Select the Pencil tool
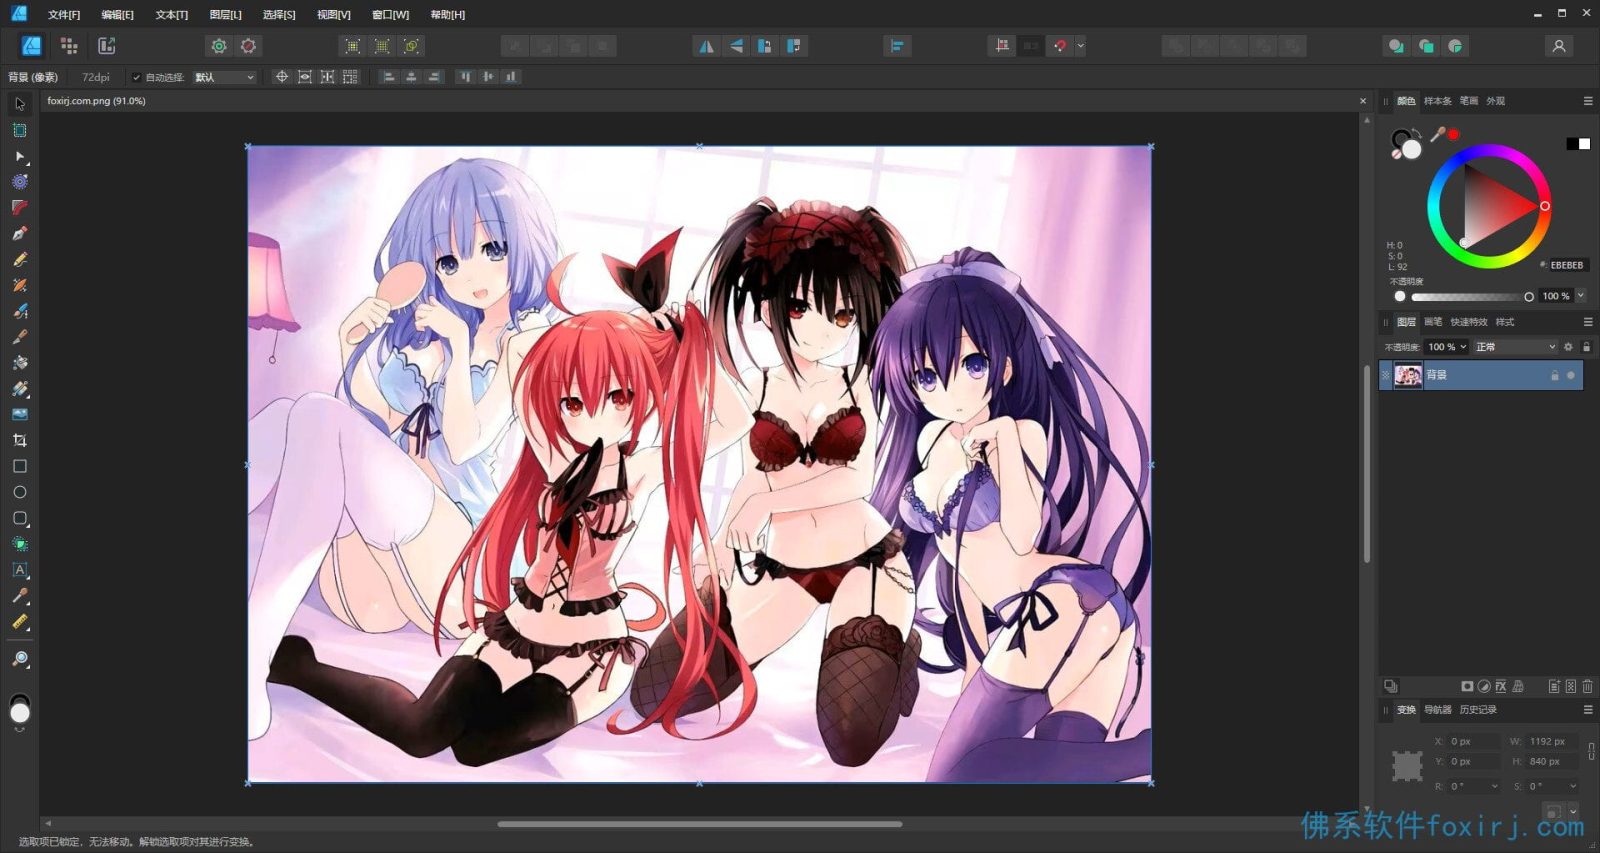The width and height of the screenshot is (1600, 853). (19, 259)
